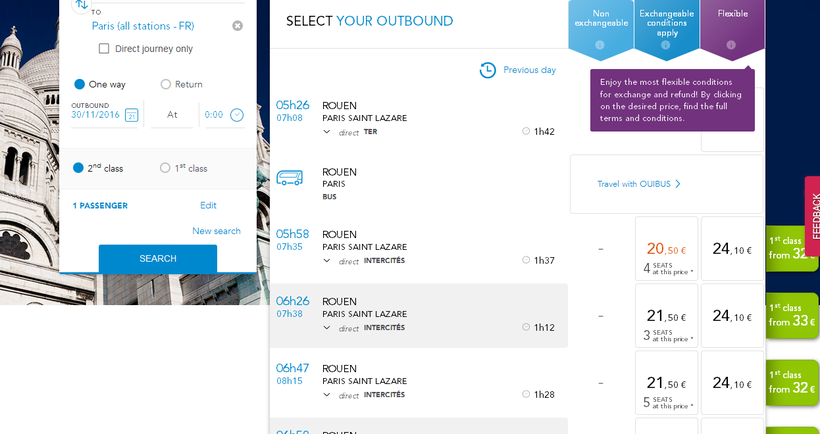
Task: Swap origin and destination stations
Action: (x=82, y=5)
